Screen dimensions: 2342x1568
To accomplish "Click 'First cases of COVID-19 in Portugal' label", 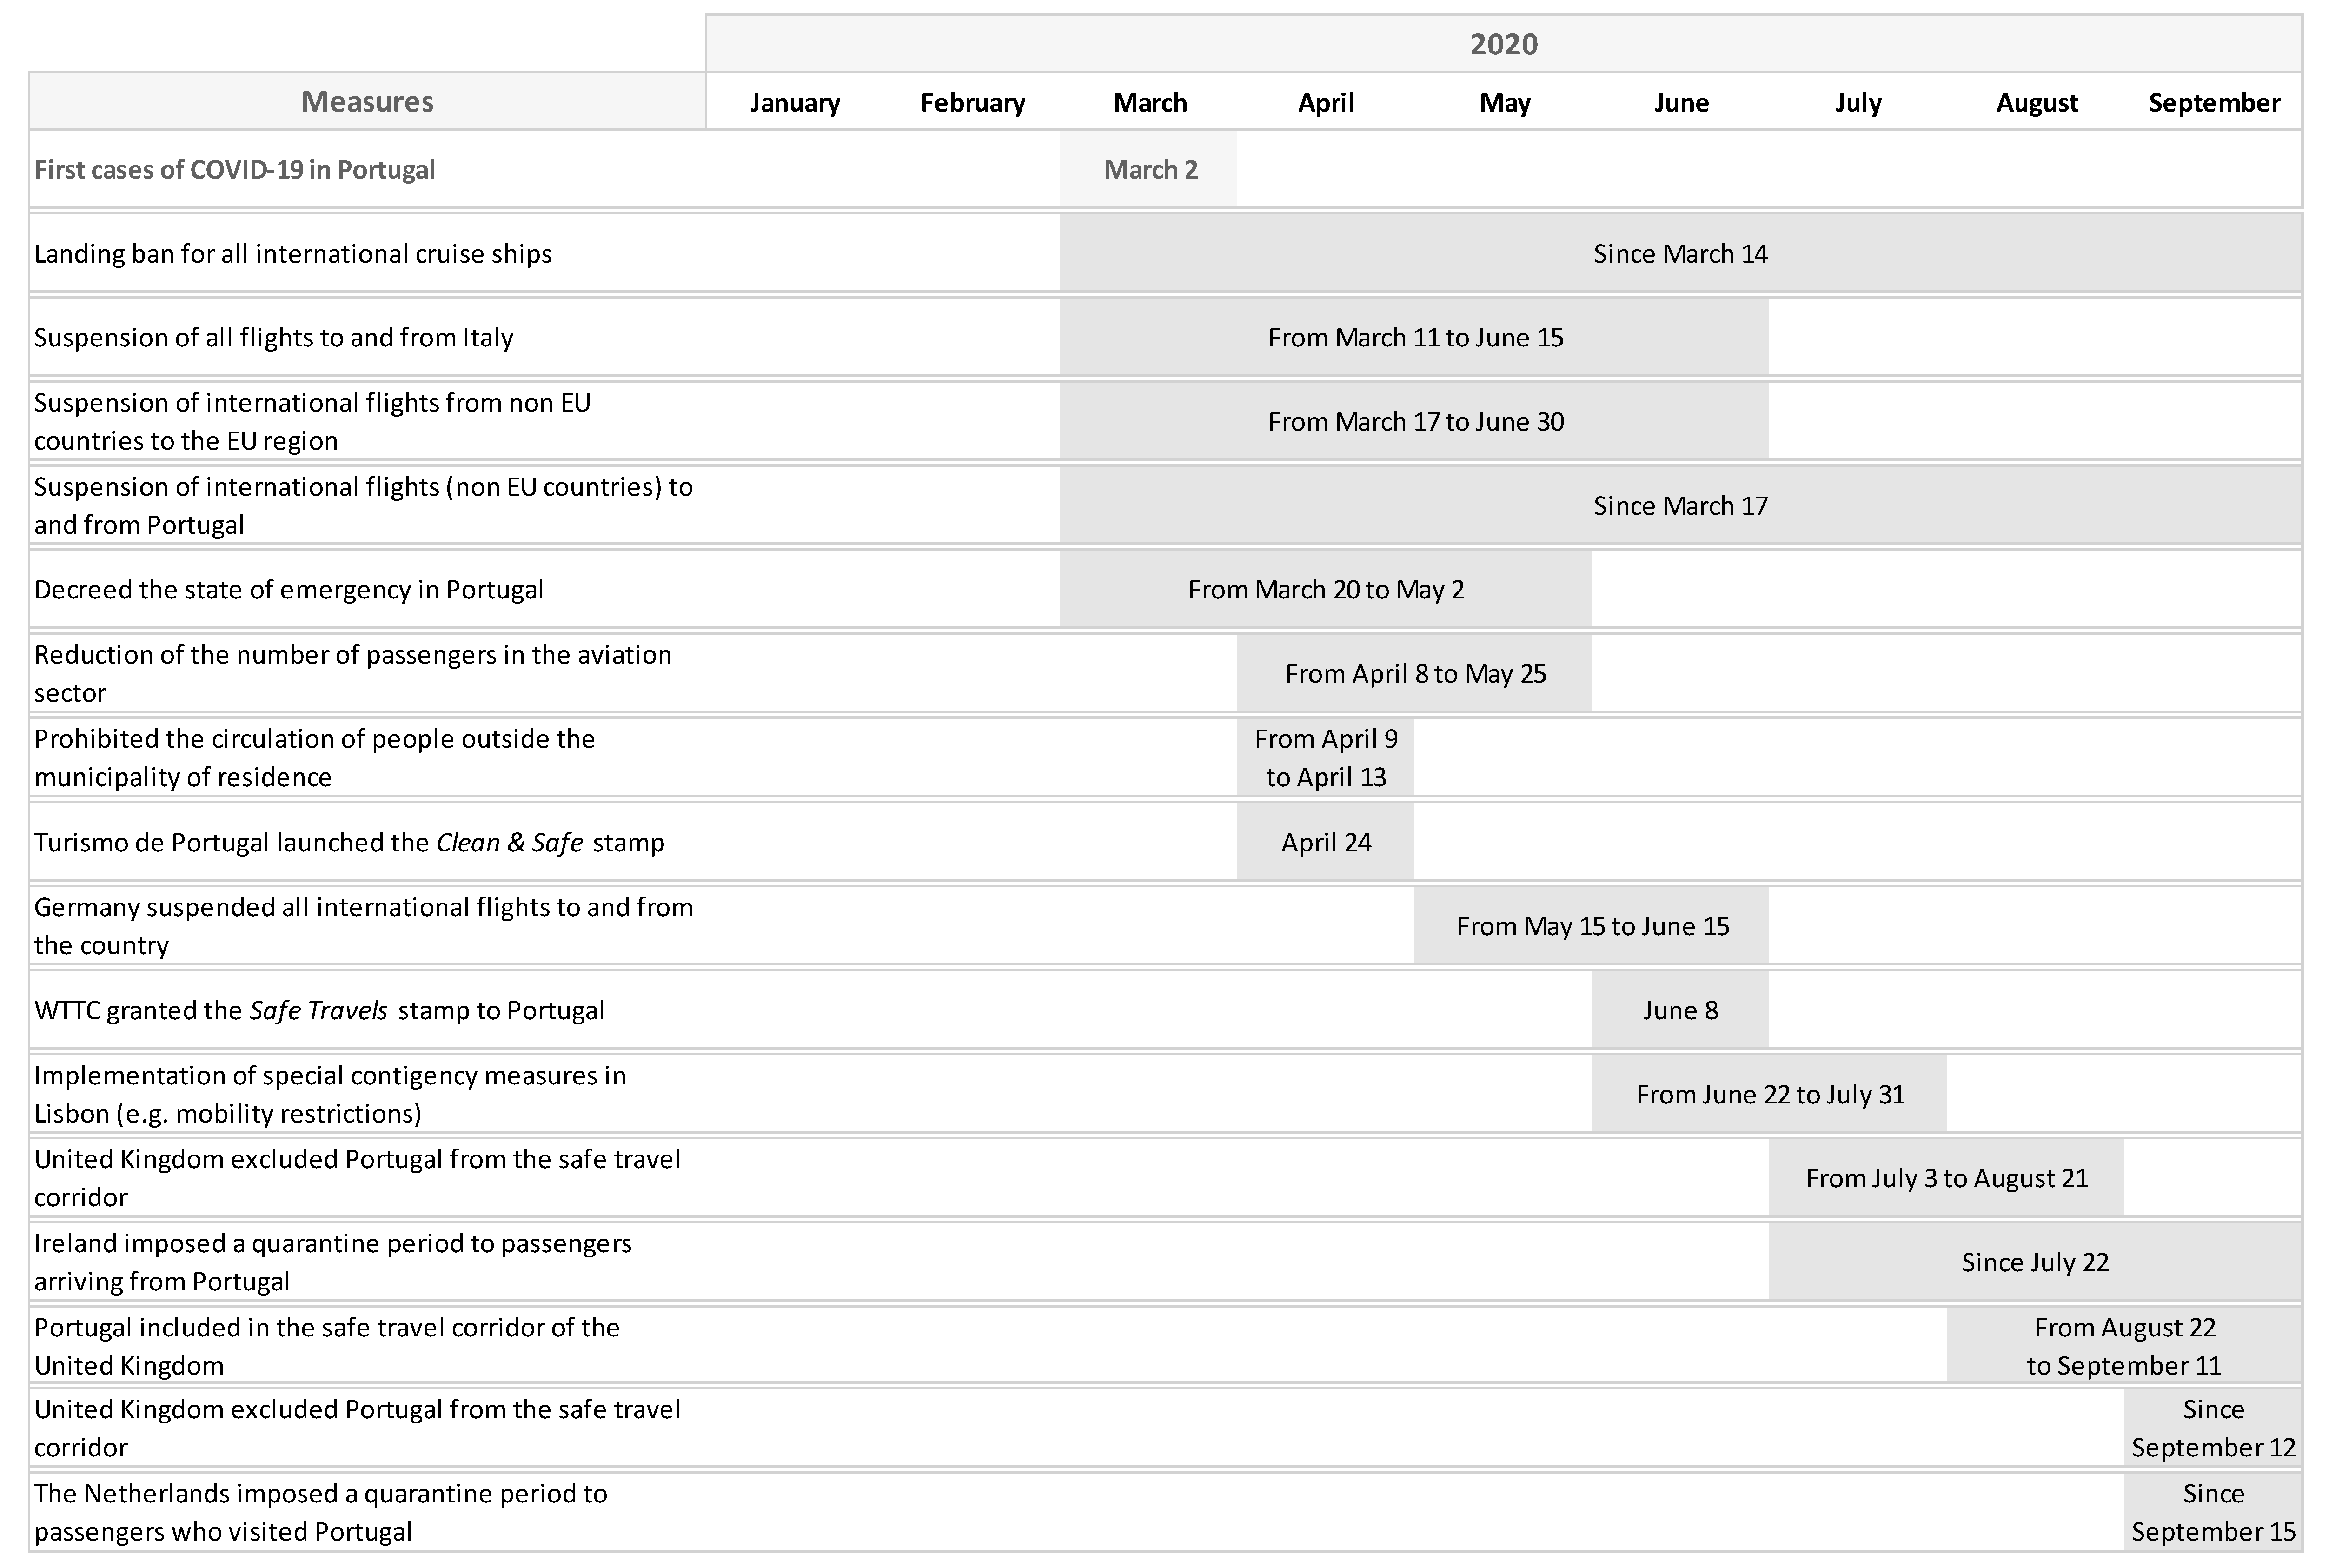I will pyautogui.click(x=234, y=170).
